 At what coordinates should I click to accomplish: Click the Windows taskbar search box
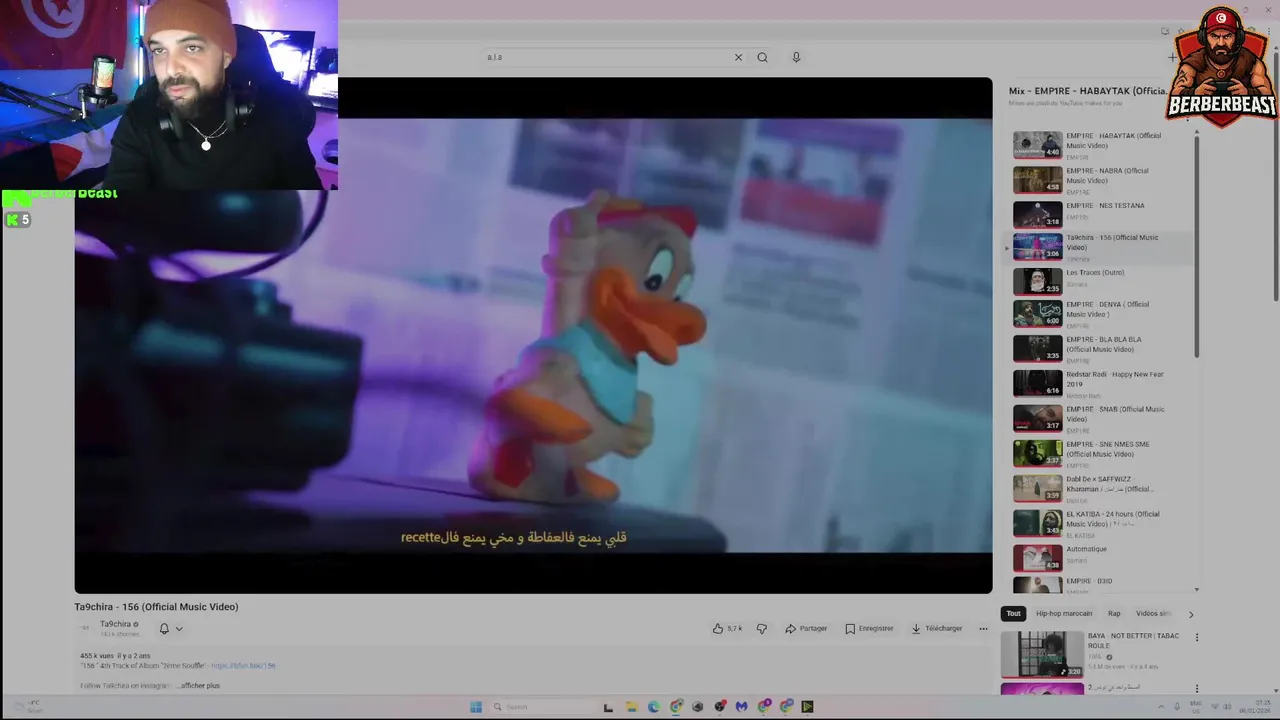tap(541, 707)
